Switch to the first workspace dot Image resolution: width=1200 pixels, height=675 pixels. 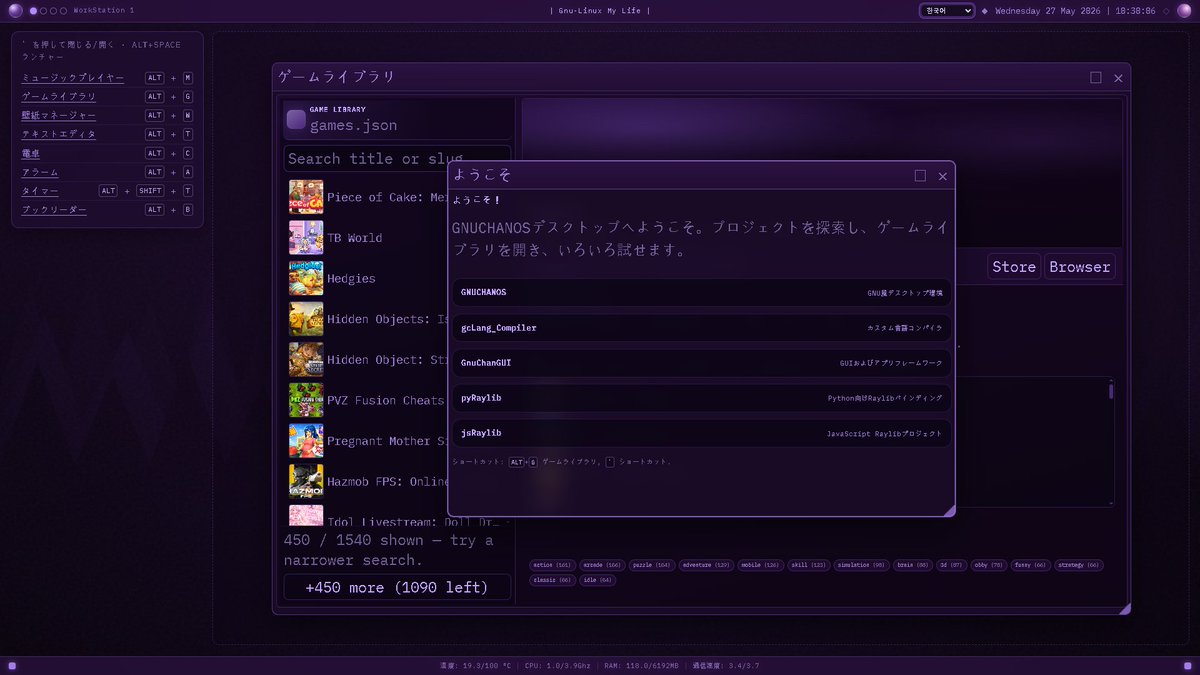click(33, 10)
